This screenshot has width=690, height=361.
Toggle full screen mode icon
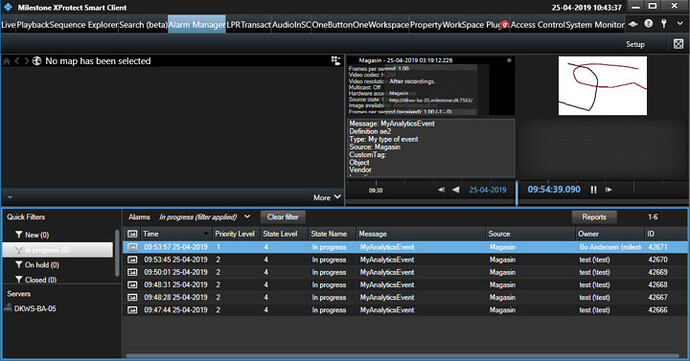pos(679,44)
